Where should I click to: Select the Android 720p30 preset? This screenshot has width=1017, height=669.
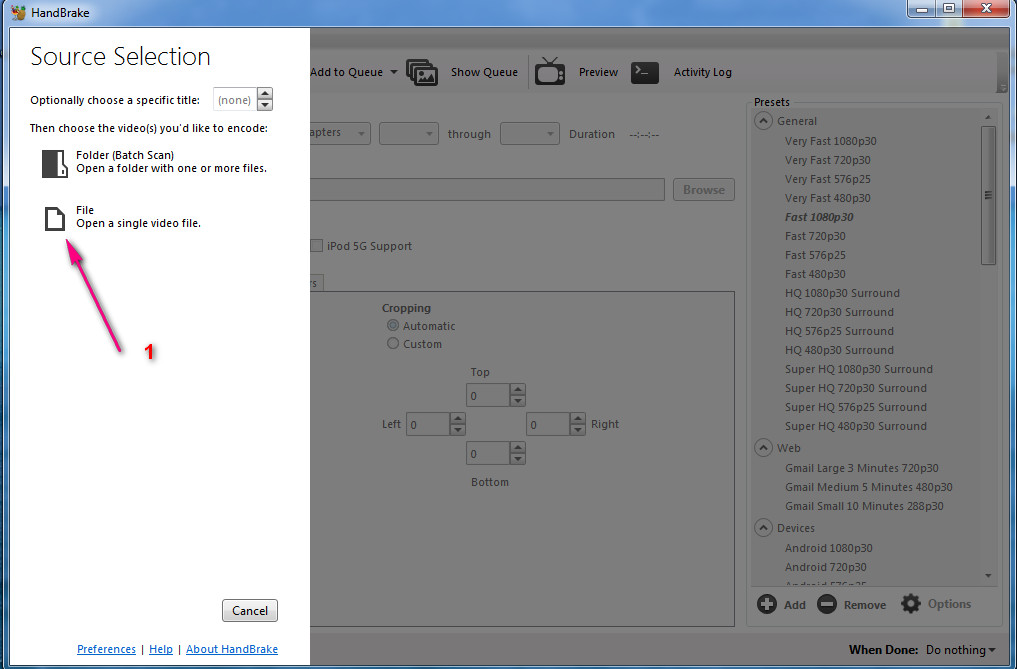pos(826,567)
